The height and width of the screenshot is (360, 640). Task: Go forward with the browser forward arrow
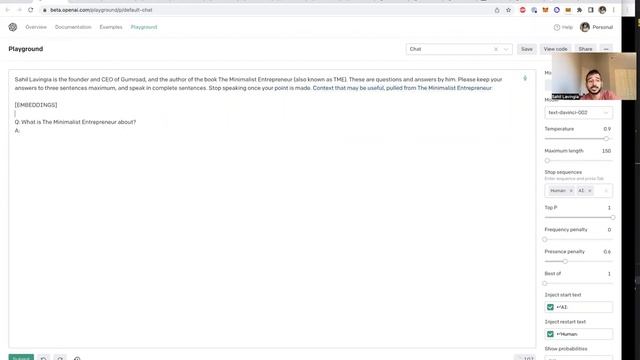pyautogui.click(x=19, y=10)
